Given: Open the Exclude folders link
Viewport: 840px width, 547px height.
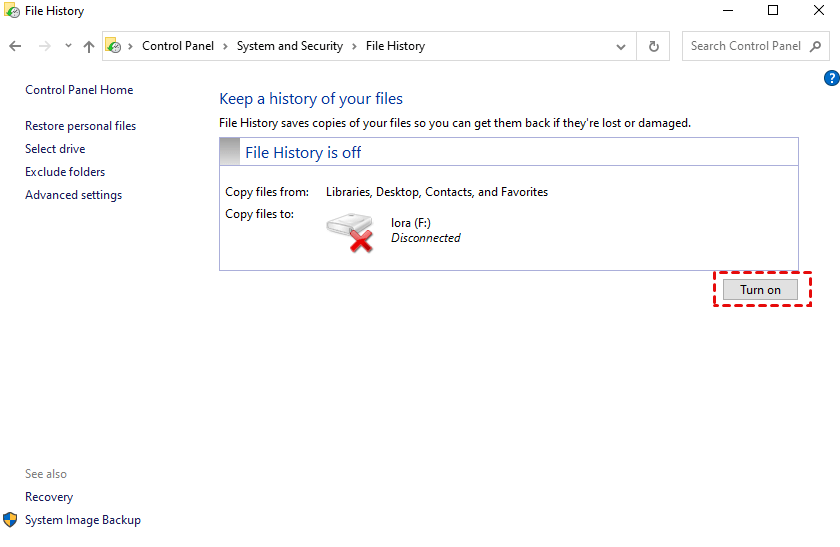Looking at the screenshot, I should click(x=65, y=172).
